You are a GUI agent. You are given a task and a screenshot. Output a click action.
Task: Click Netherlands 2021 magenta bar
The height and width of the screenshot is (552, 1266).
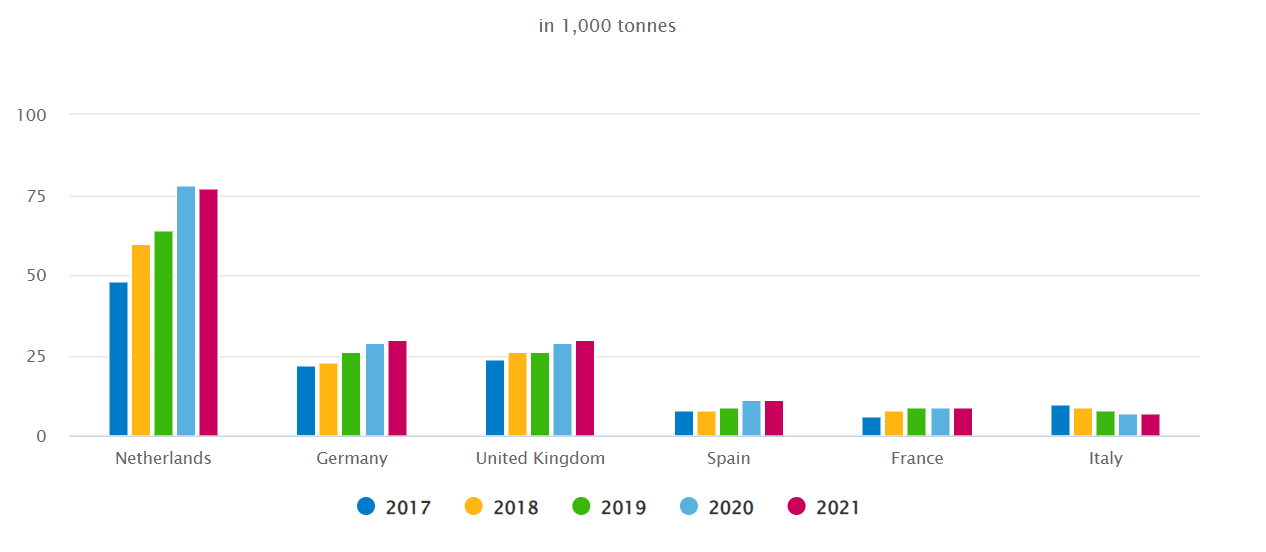[x=208, y=312]
